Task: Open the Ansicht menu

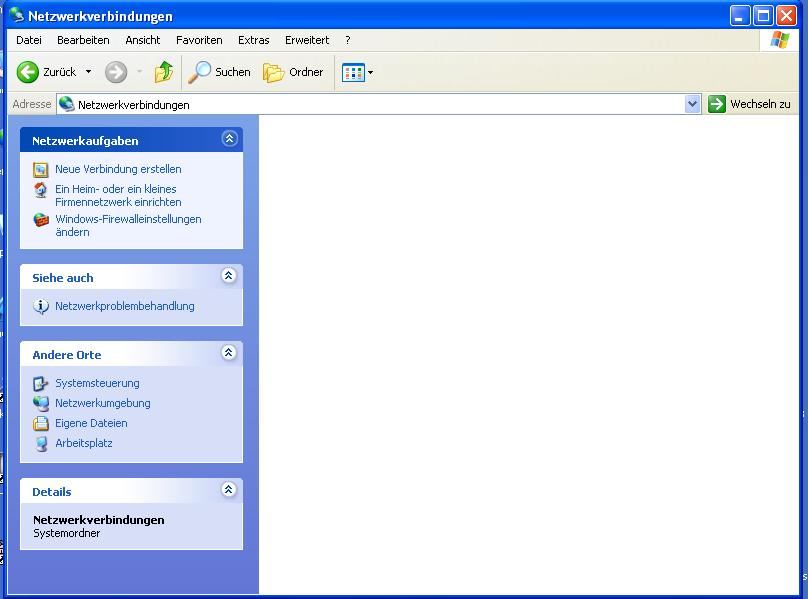Action: (143, 40)
